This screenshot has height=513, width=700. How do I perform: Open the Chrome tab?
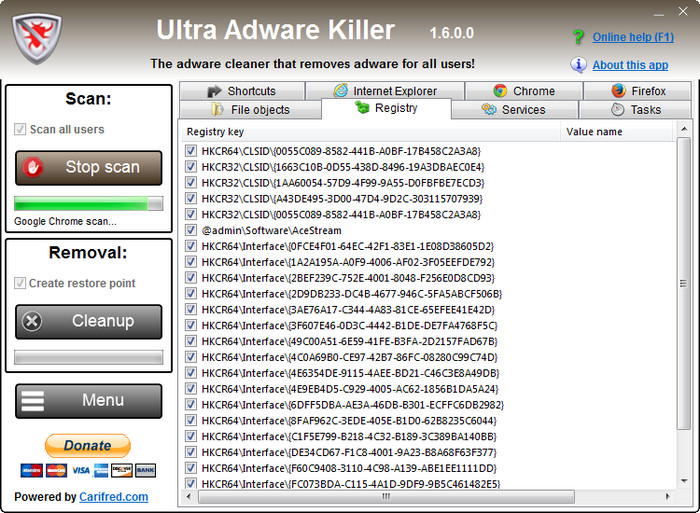tap(524, 91)
